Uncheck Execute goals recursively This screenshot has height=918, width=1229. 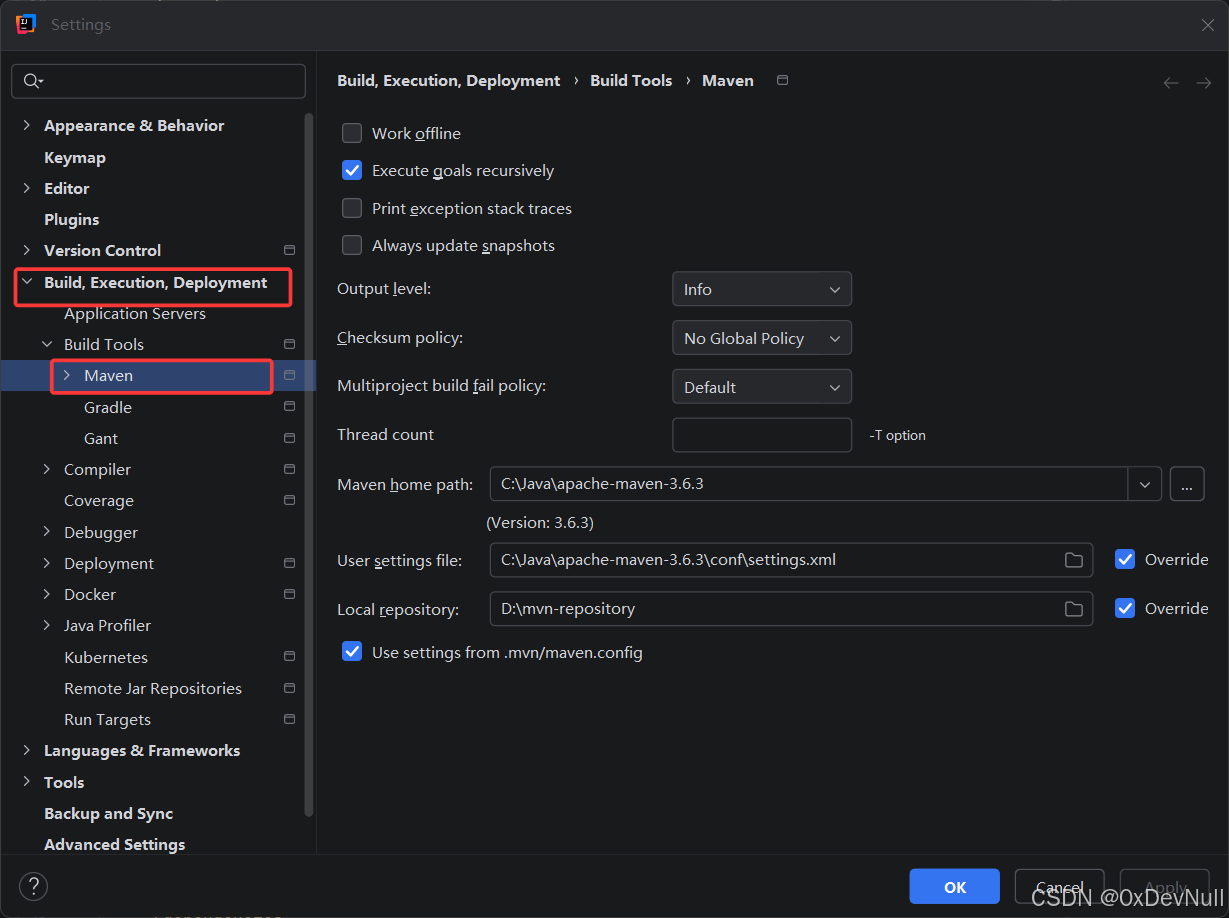pyautogui.click(x=352, y=170)
